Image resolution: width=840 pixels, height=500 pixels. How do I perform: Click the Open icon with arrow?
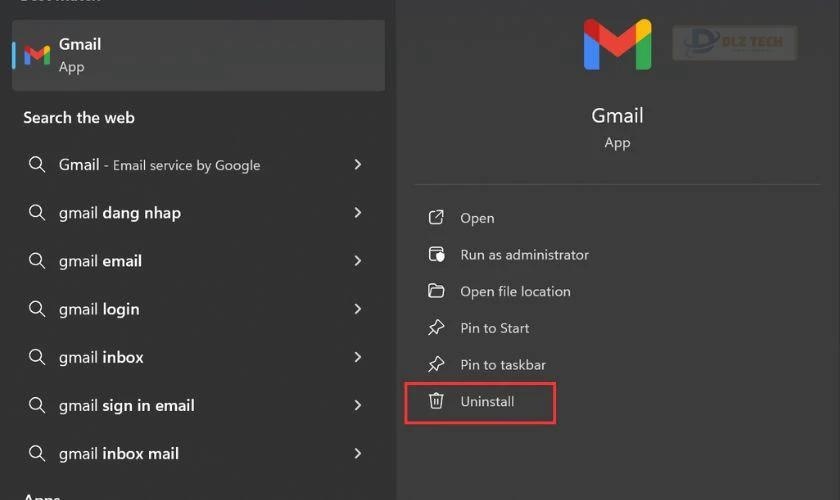pos(436,218)
